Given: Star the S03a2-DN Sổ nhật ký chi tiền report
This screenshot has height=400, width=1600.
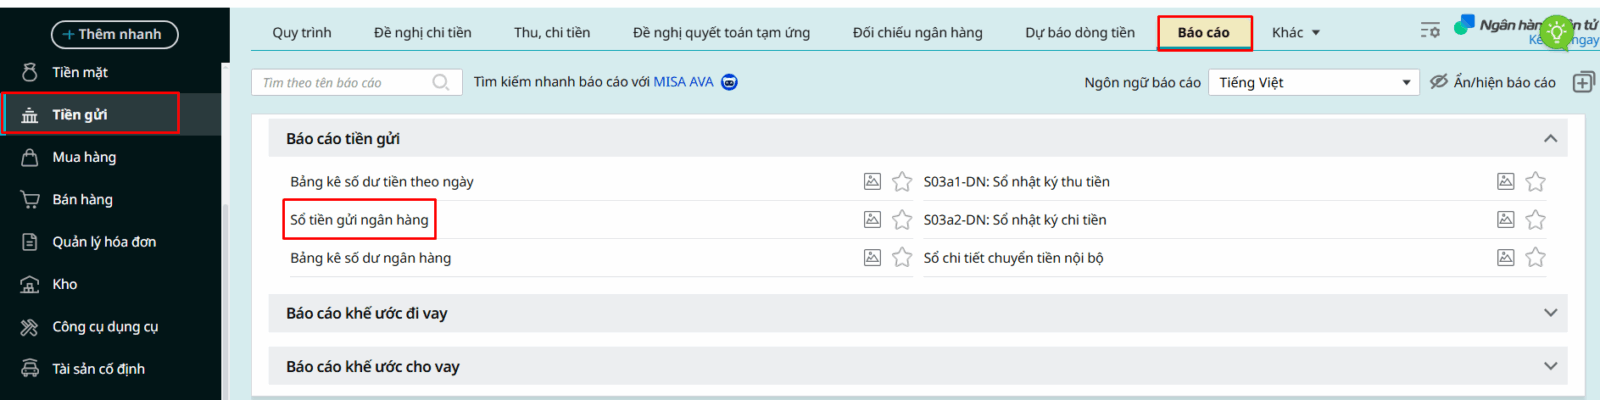Looking at the screenshot, I should point(1535,219).
